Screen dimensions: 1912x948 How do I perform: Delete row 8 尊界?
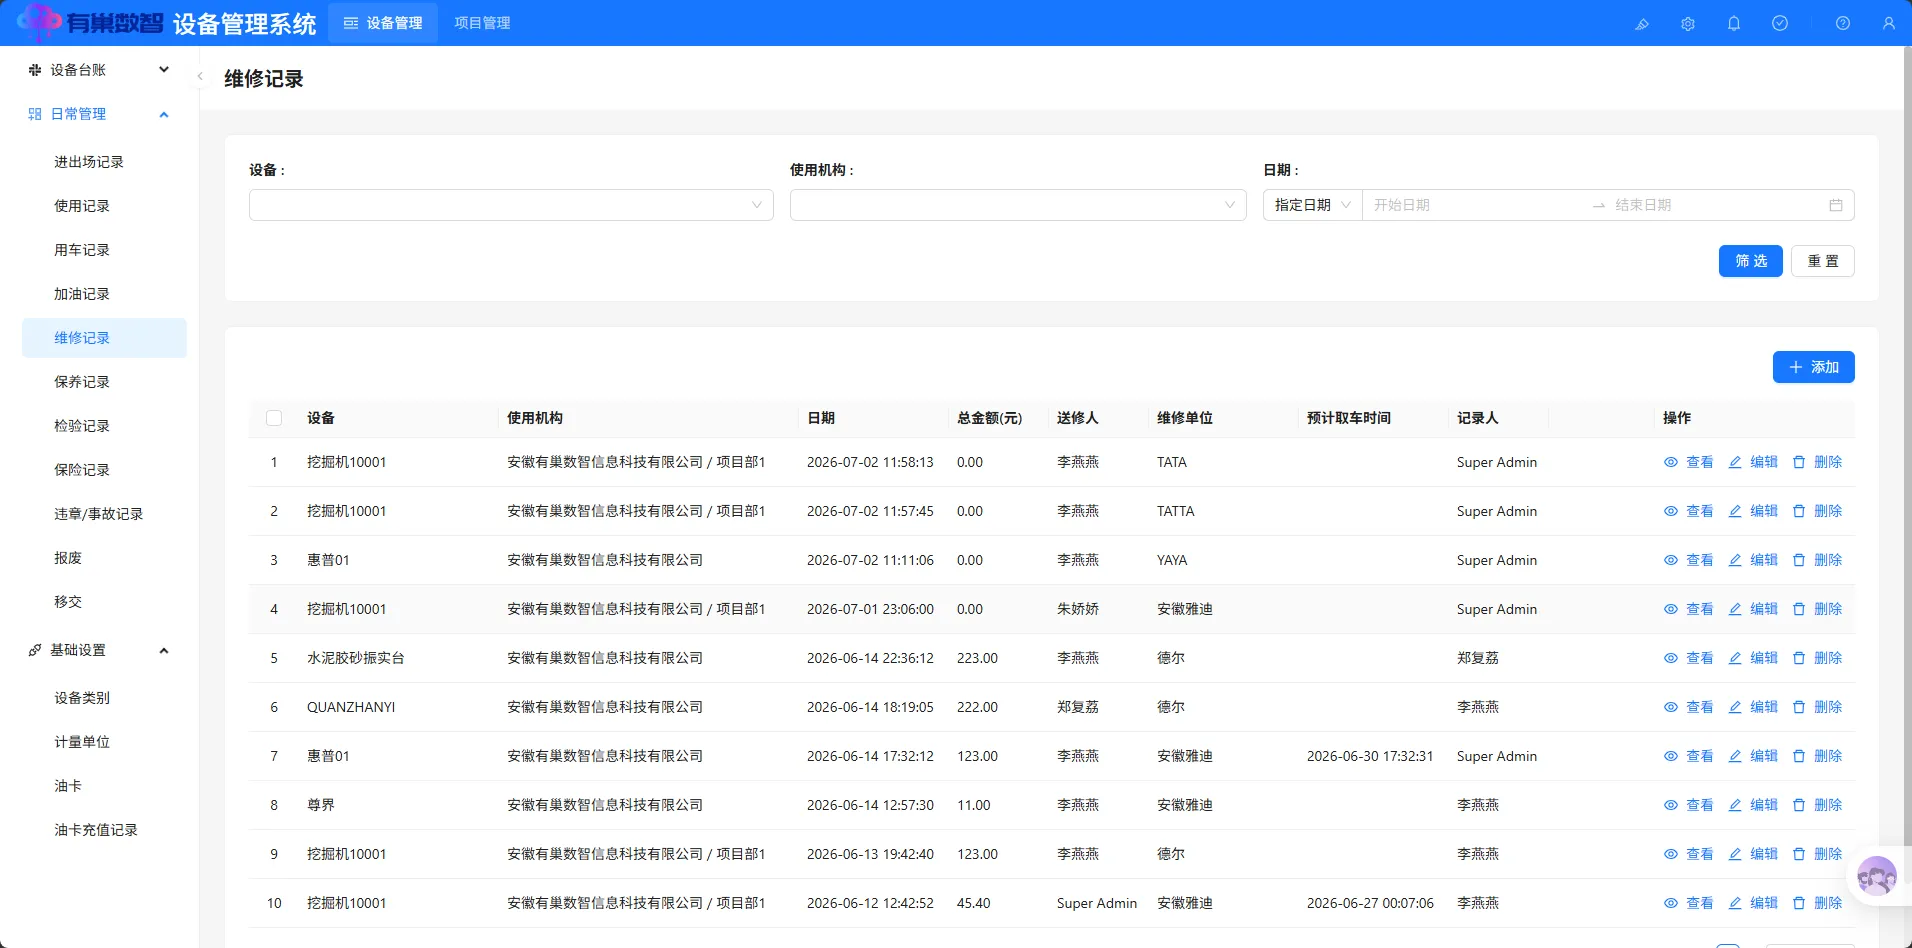click(1817, 805)
